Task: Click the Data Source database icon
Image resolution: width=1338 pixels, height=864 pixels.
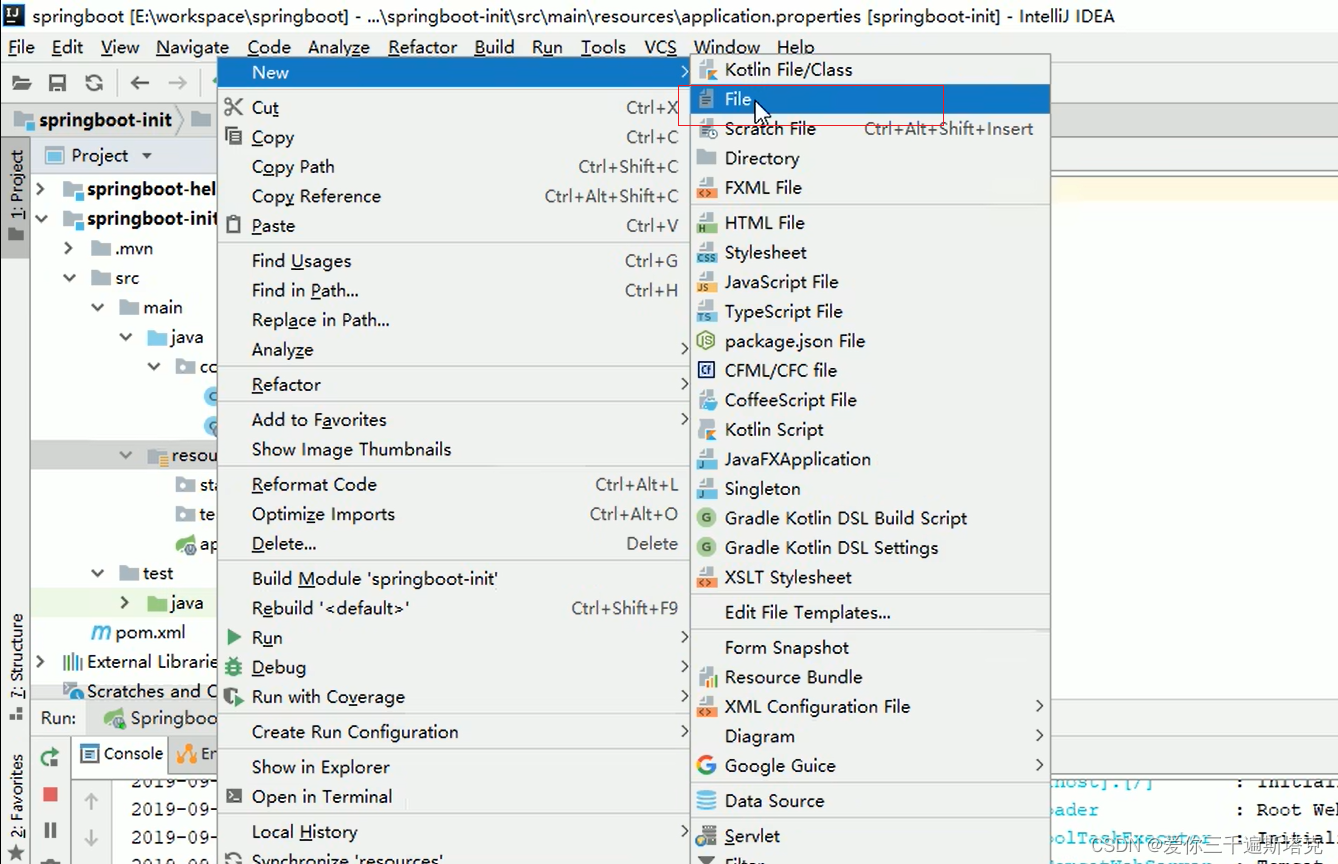Action: [x=707, y=801]
